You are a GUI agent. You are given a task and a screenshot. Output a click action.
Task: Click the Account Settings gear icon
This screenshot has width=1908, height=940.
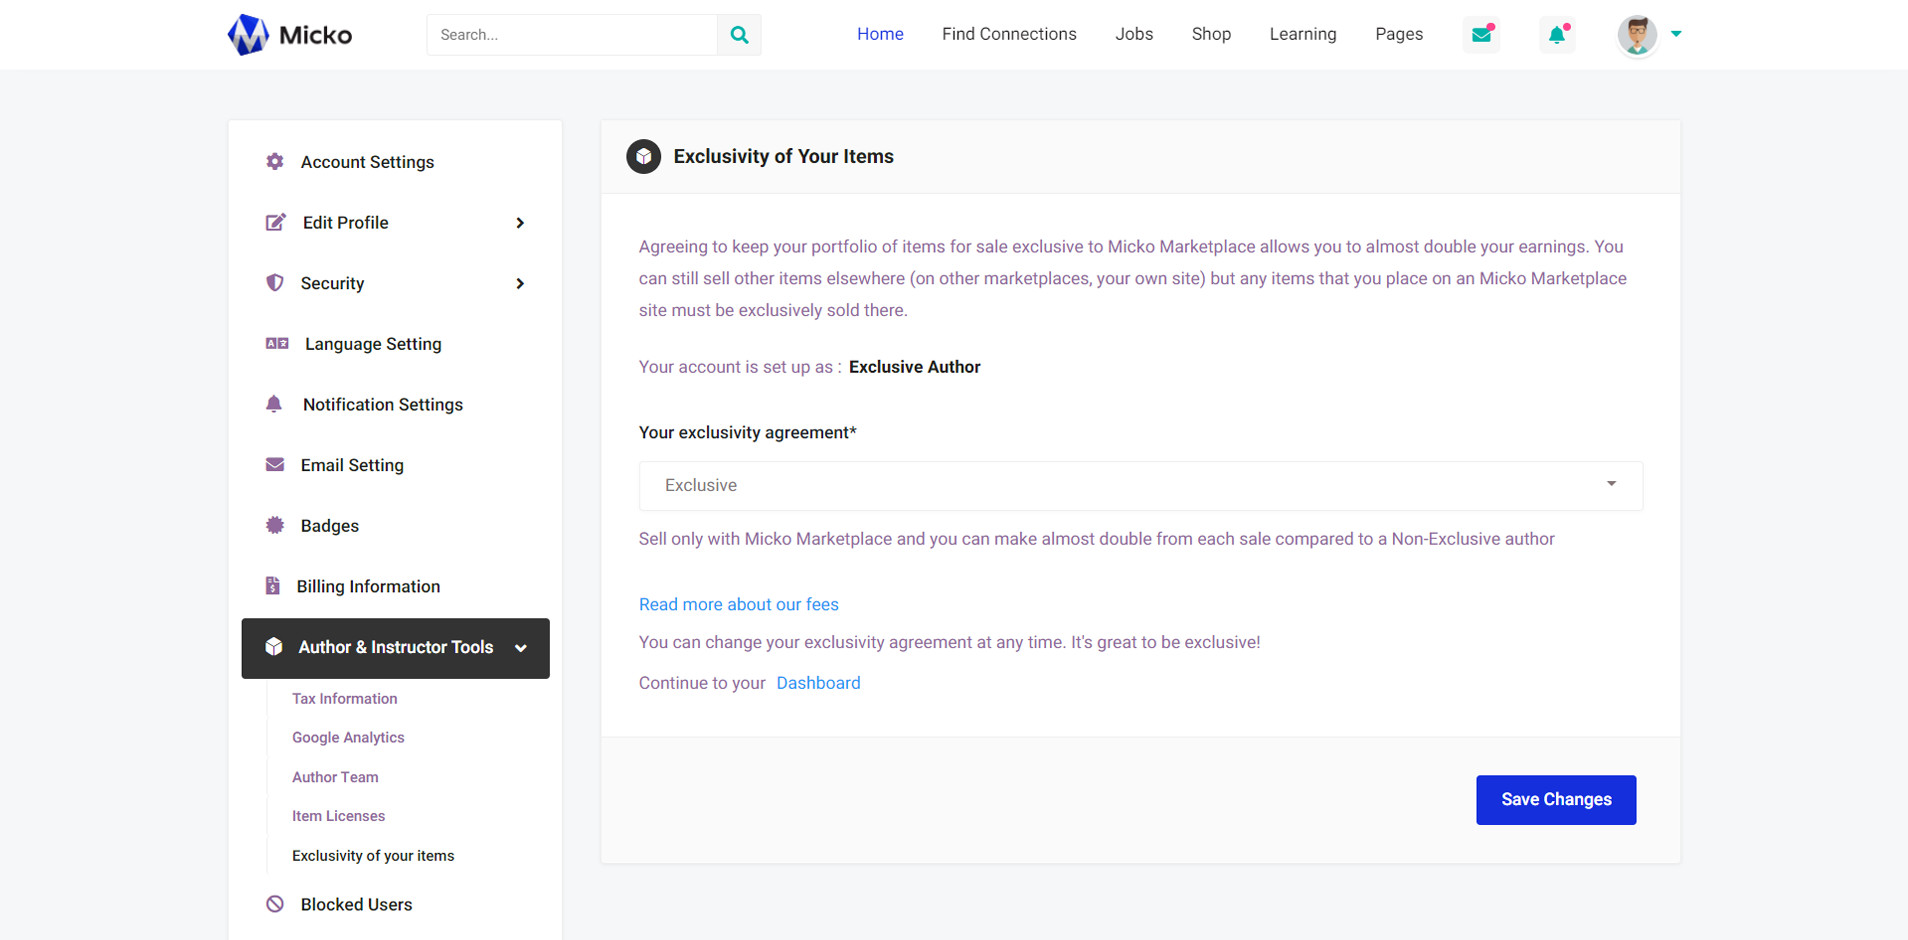pos(275,162)
